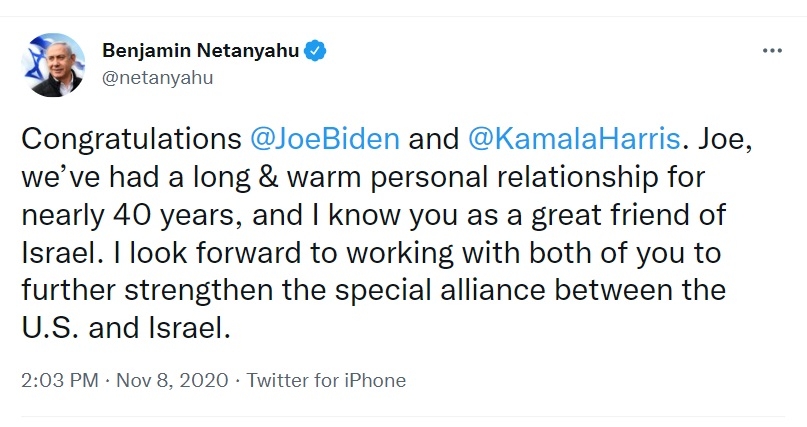Click the 2:03 PM timestamp
Image resolution: width=807 pixels, height=427 pixels.
coord(56,380)
